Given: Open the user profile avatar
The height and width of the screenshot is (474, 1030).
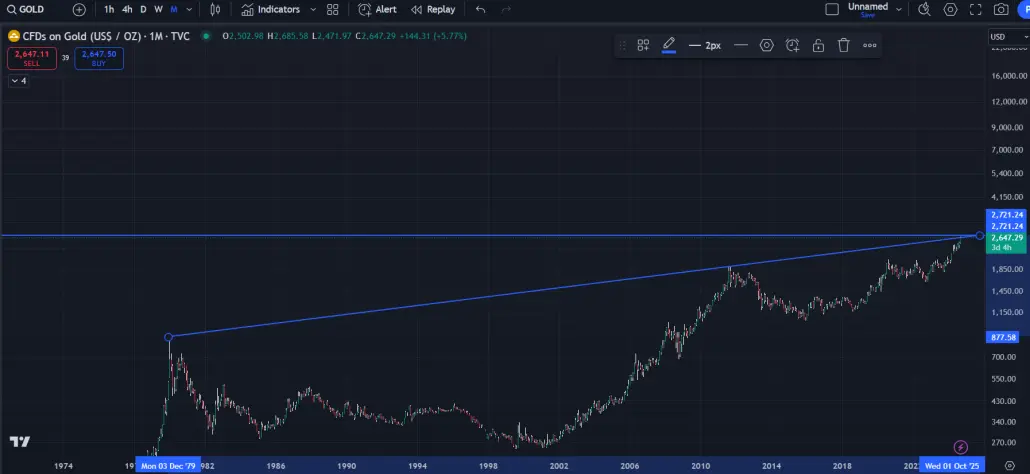Looking at the screenshot, I should (1023, 9).
